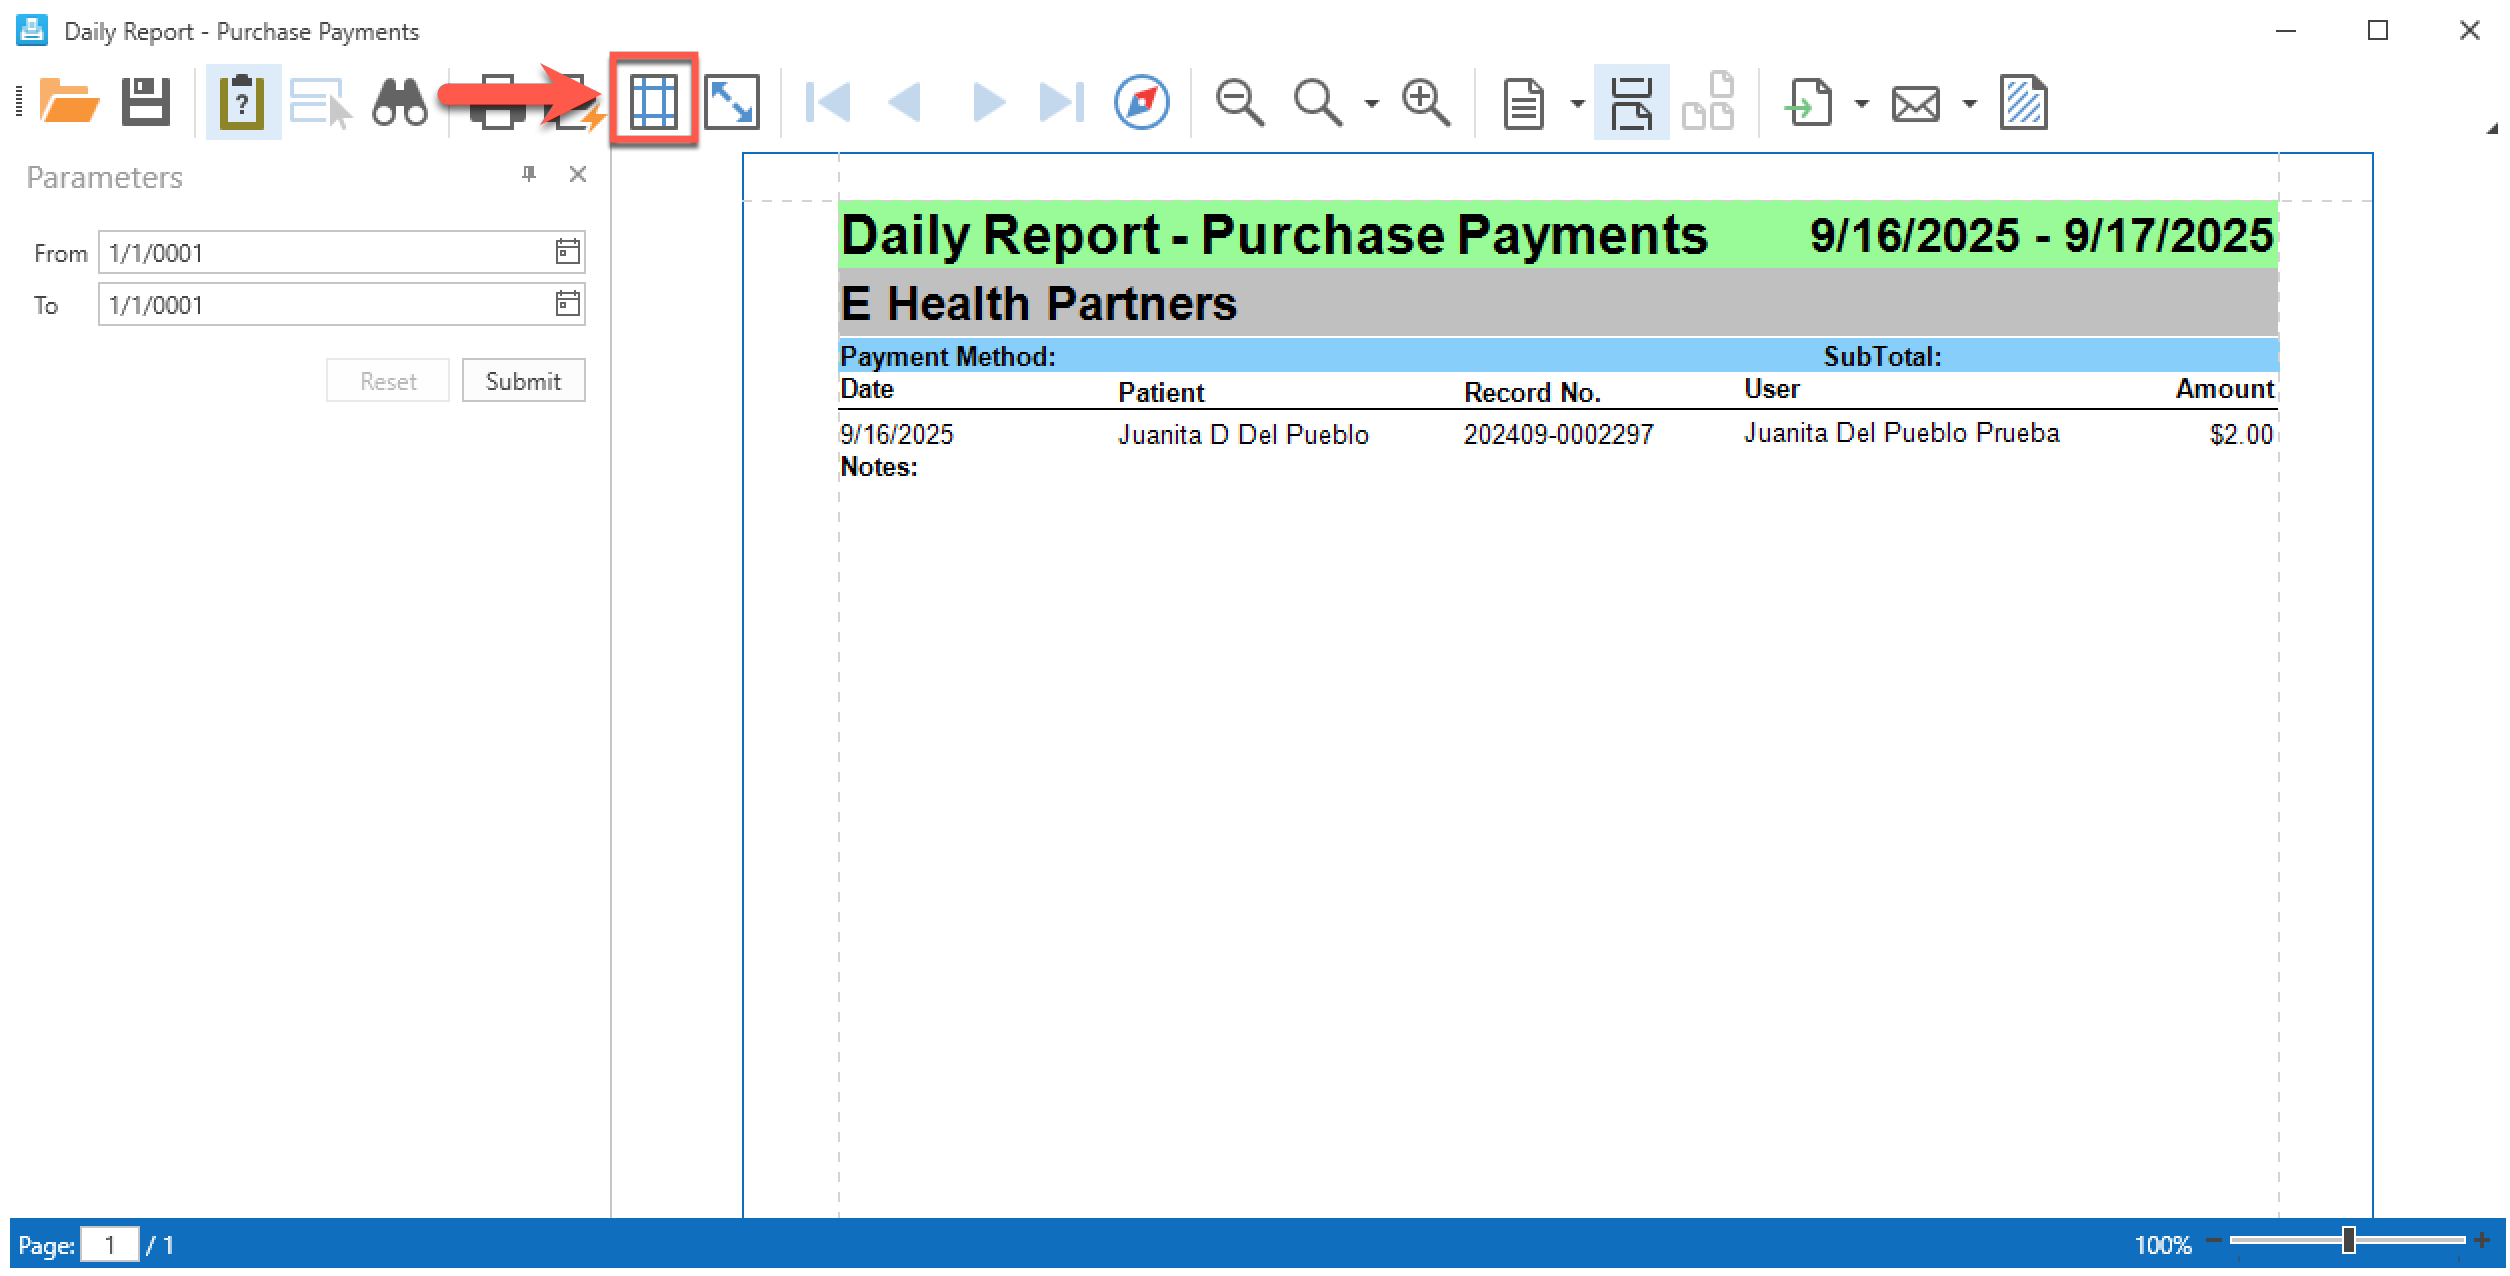Click the highlighted page margins icon

(653, 102)
